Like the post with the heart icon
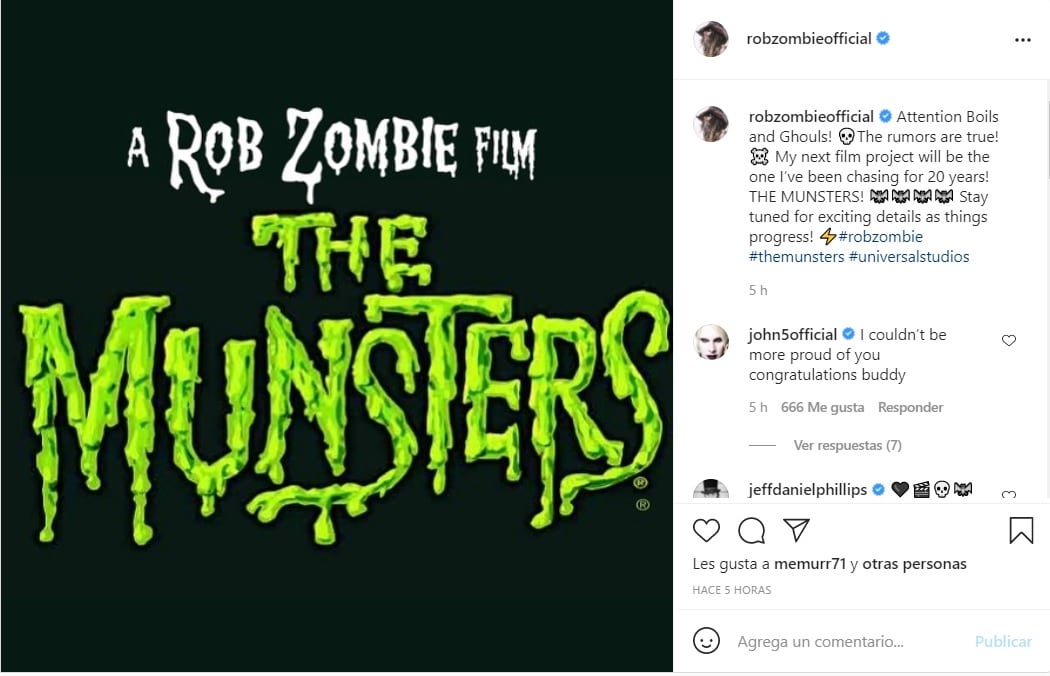Screen dimensions: 1050x676 coord(706,530)
